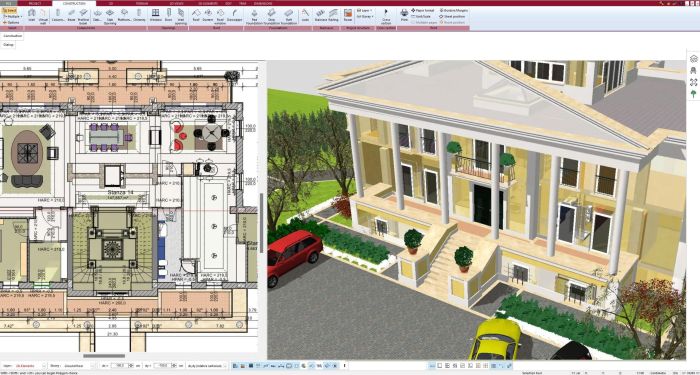
Task: Switch to the PROJECT tab
Action: click(x=34, y=3)
